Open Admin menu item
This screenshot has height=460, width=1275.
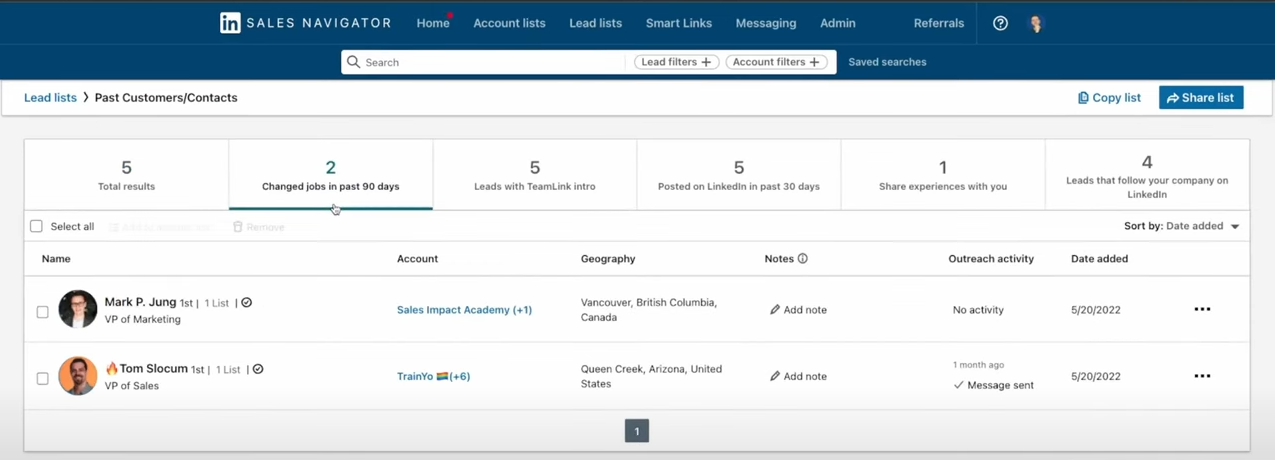coord(838,23)
